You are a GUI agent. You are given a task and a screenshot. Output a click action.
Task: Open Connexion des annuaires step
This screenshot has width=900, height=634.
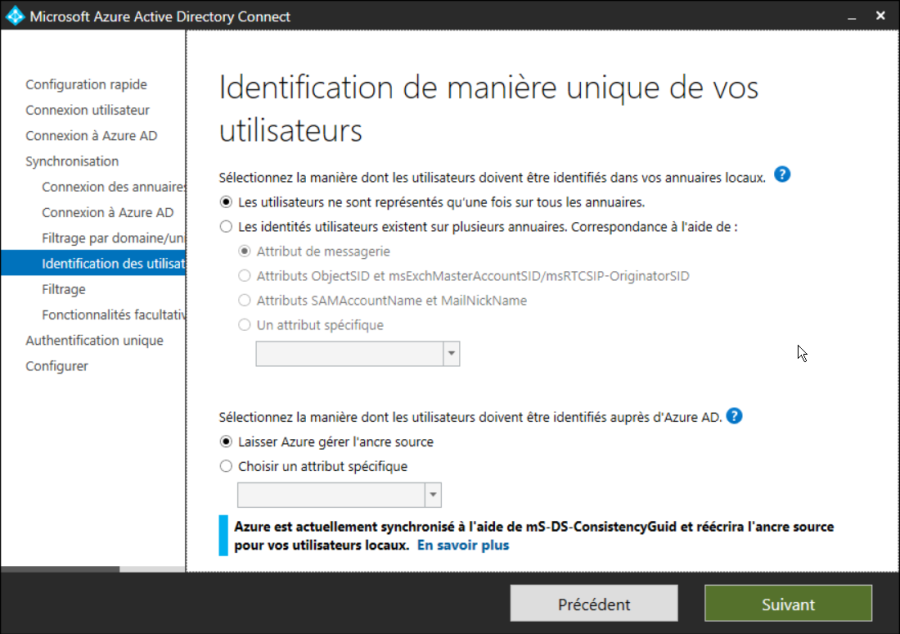tap(113, 187)
